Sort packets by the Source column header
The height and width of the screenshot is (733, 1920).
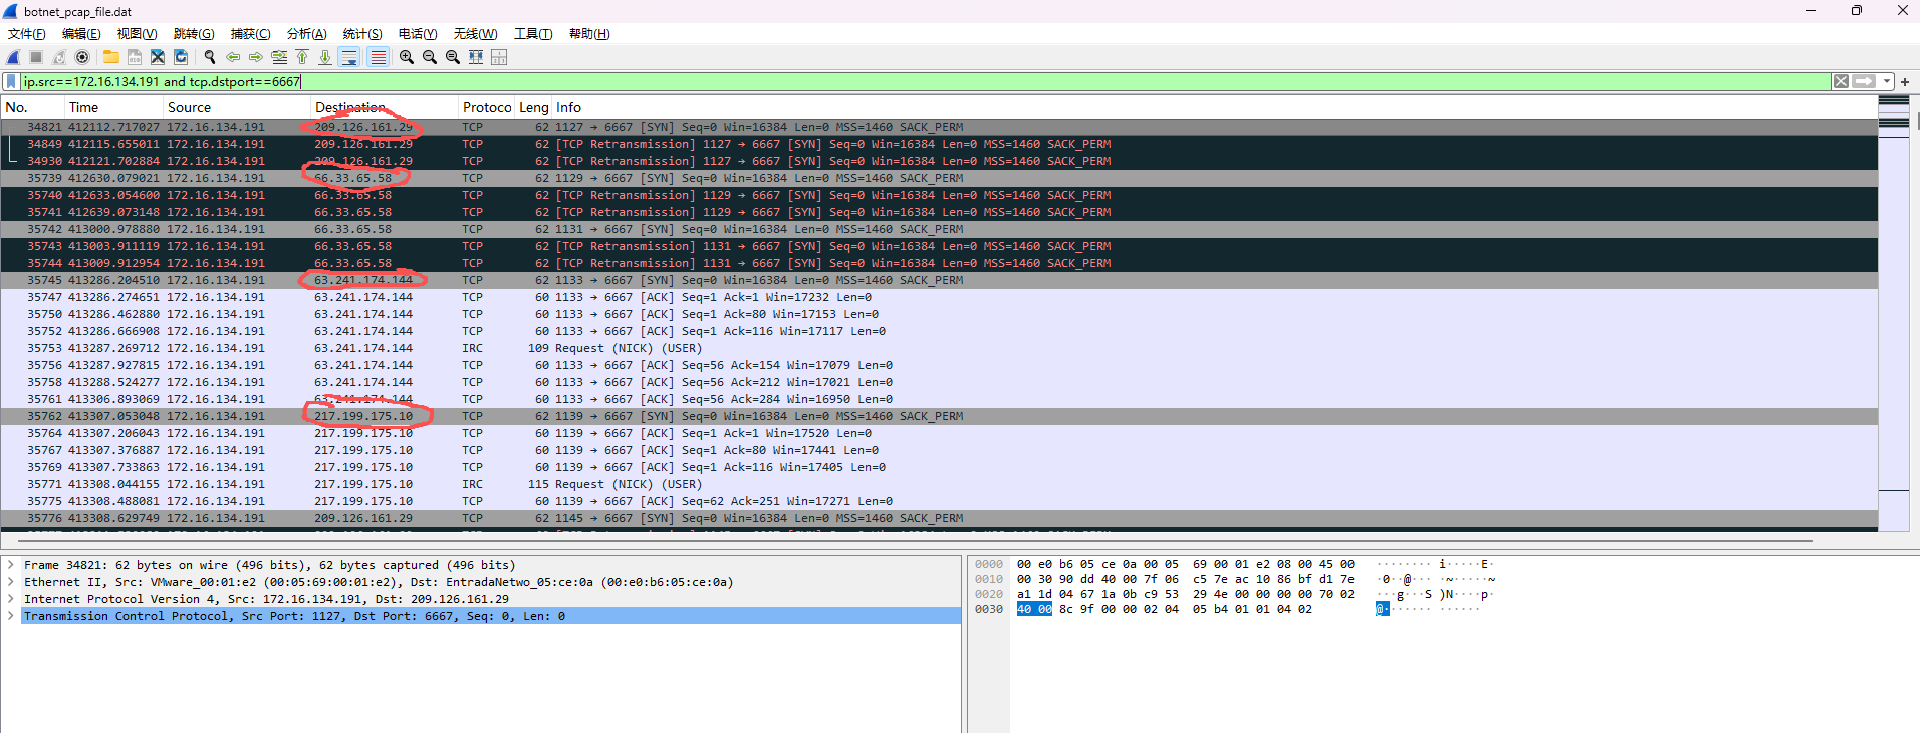tap(237, 107)
